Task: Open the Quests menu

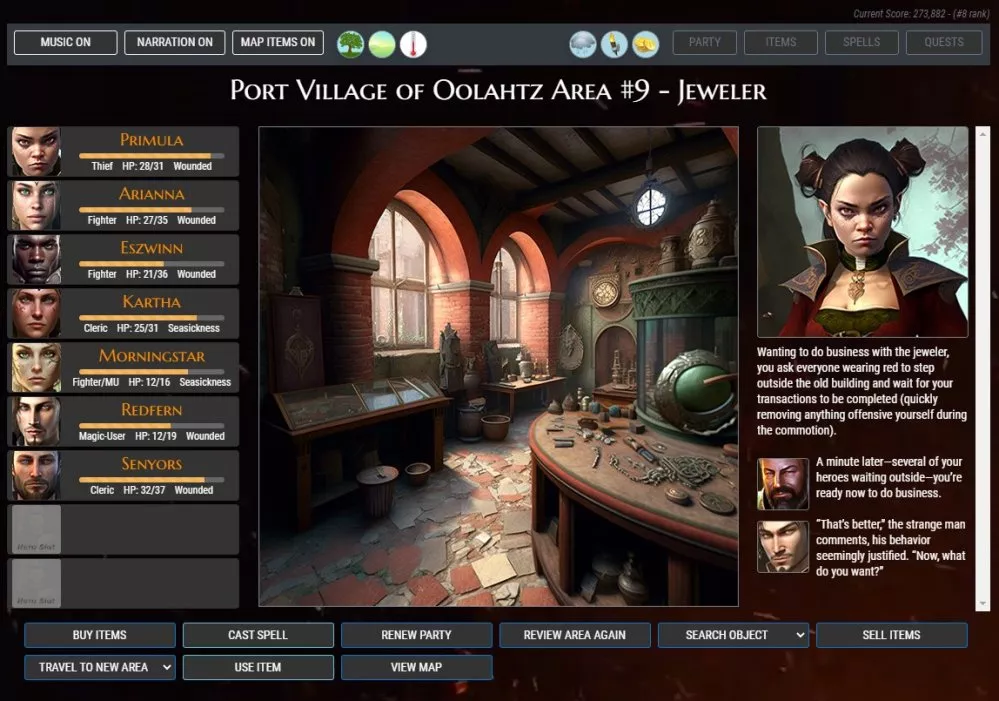Action: (x=944, y=42)
